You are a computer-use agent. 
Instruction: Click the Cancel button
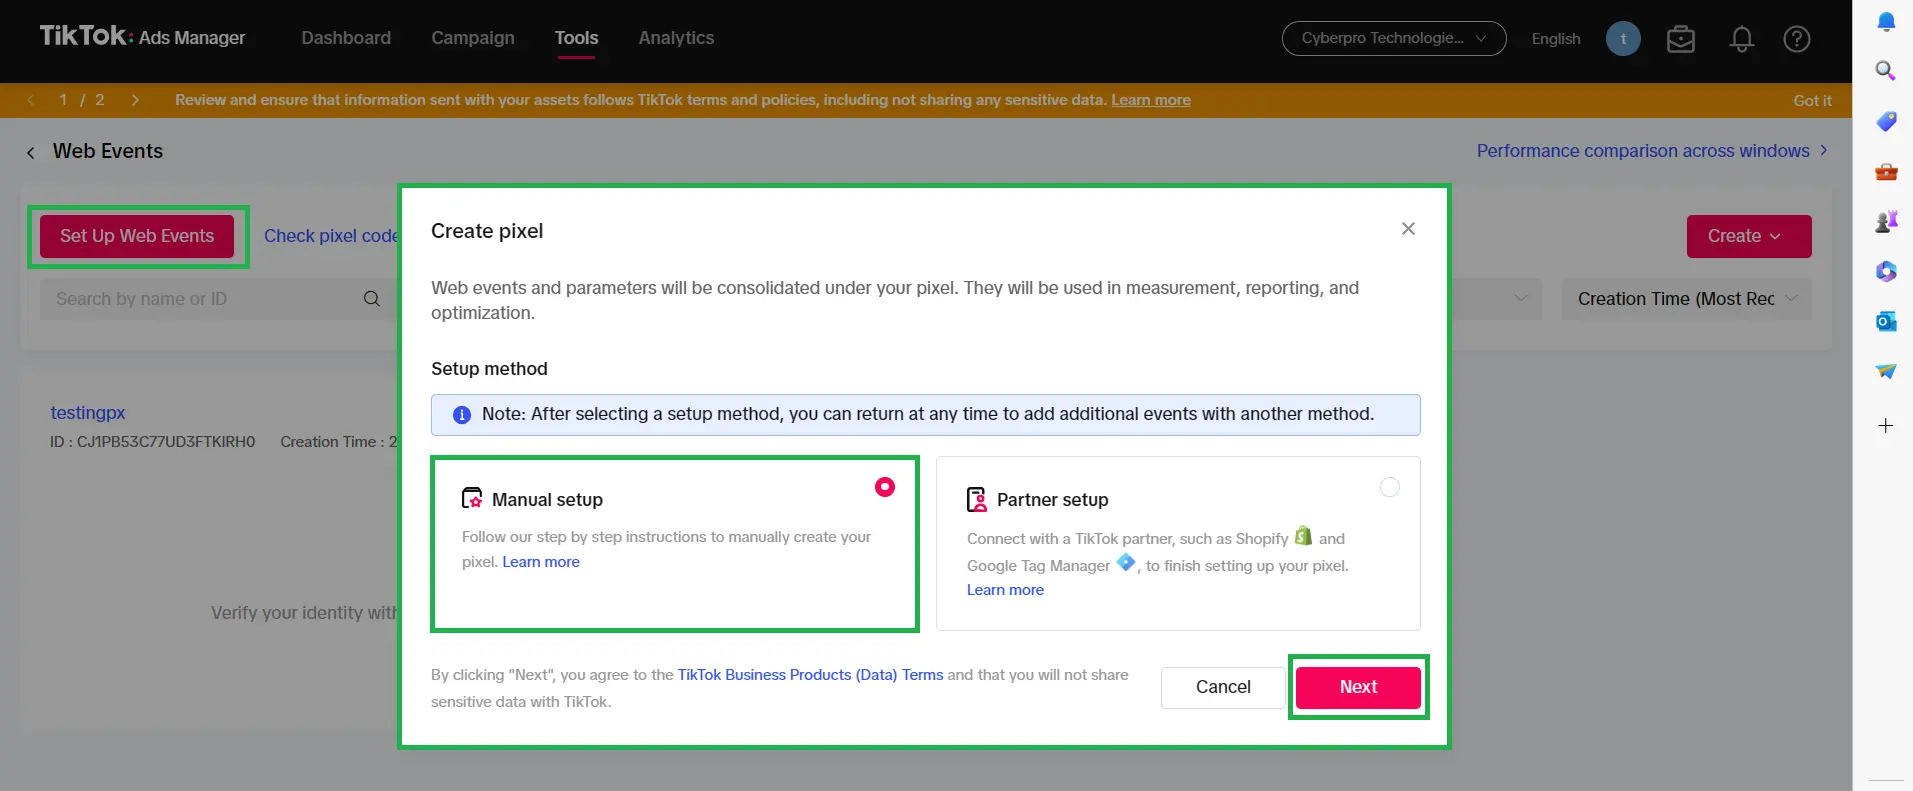[1223, 687]
